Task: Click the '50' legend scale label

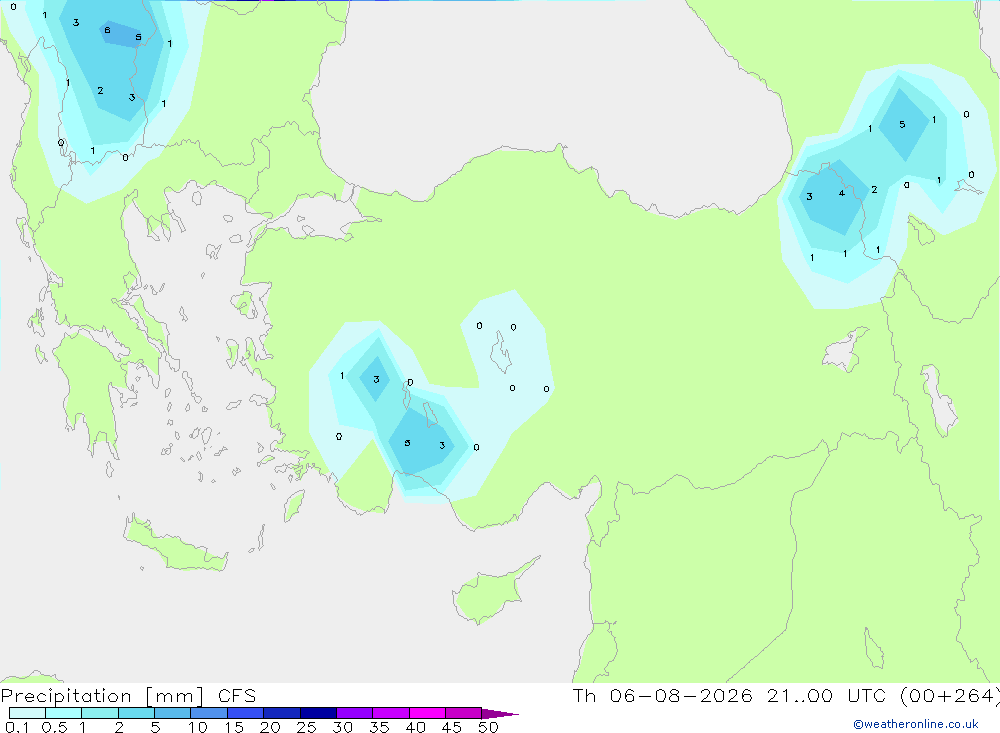Action: pos(488,727)
